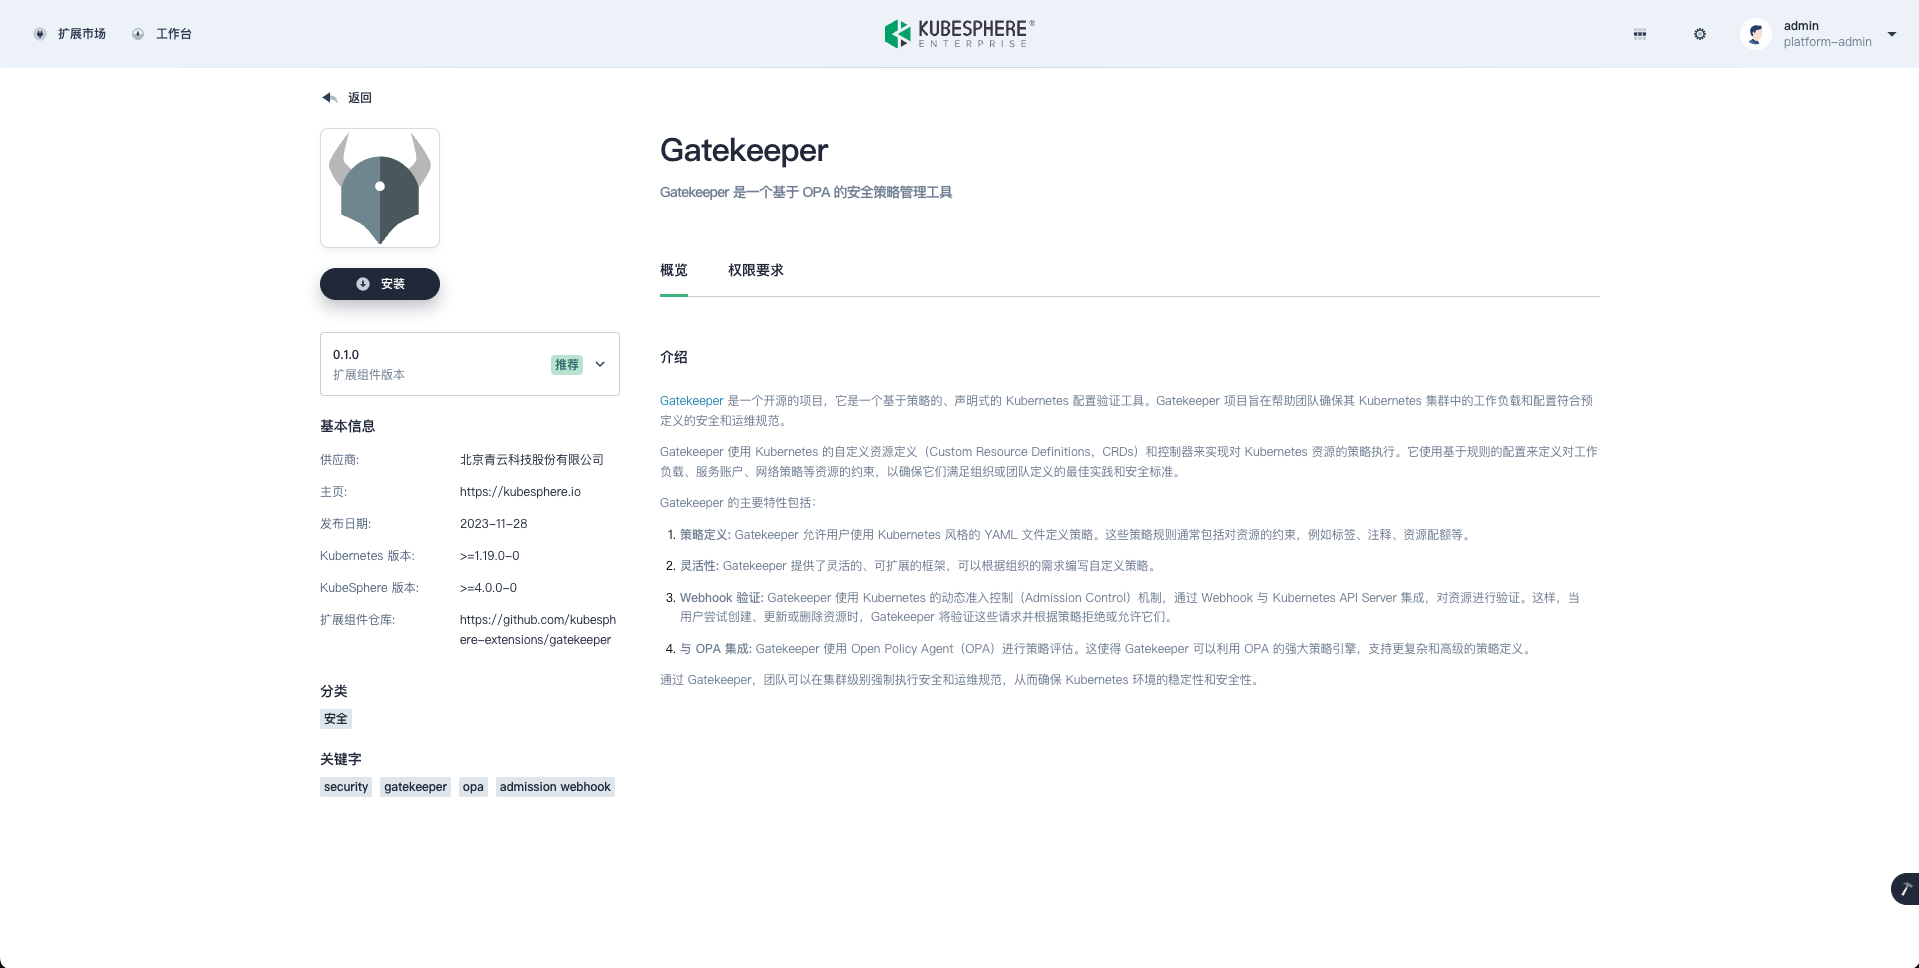Click the security keyword tag

[346, 787]
